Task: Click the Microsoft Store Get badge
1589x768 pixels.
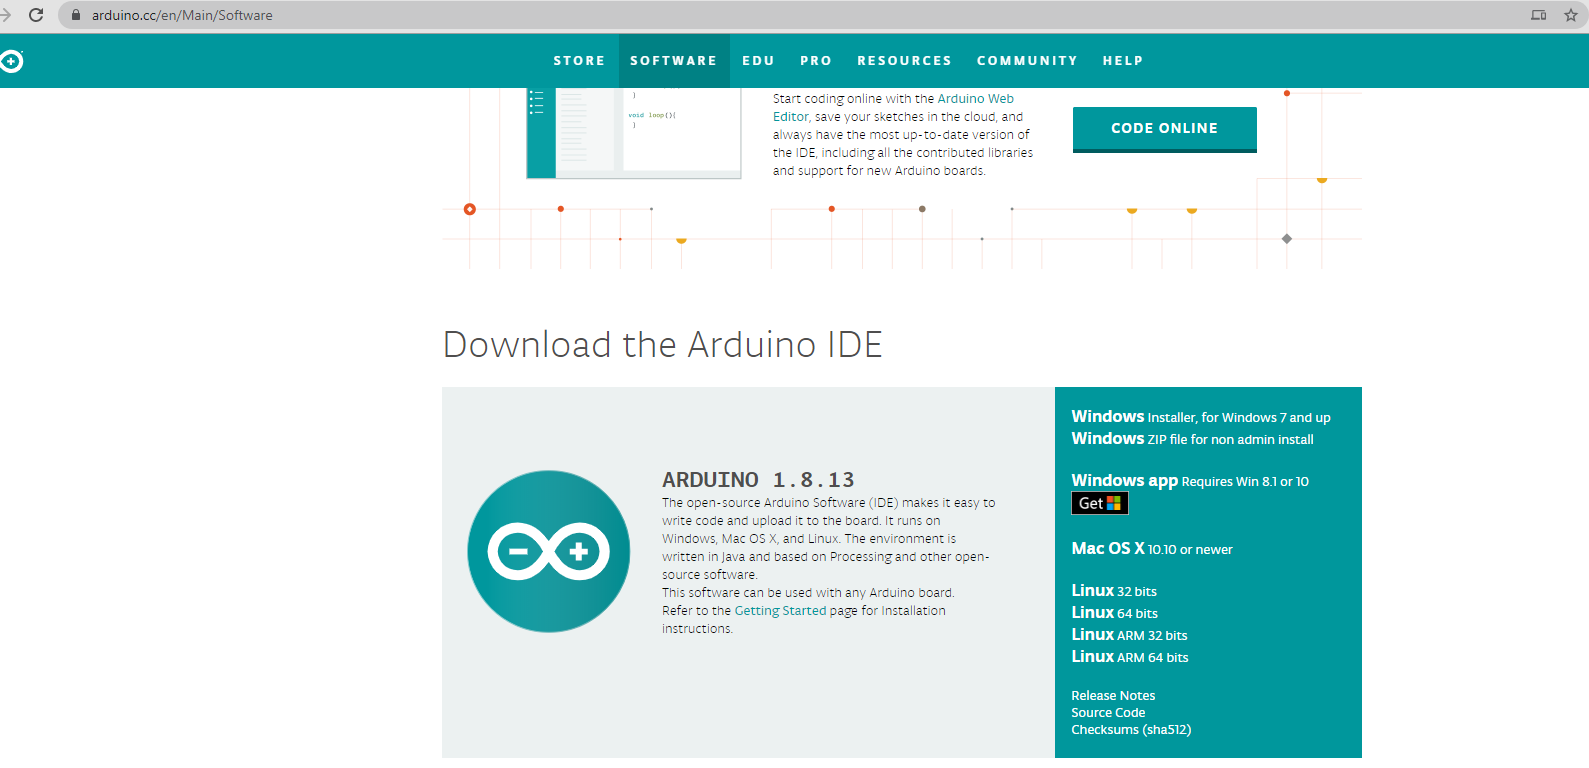Action: [x=1100, y=503]
